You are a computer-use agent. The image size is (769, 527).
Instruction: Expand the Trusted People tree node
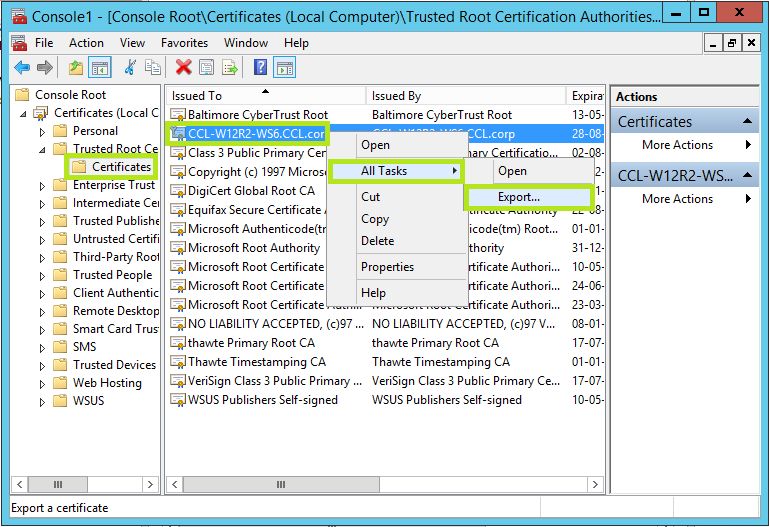(42, 276)
